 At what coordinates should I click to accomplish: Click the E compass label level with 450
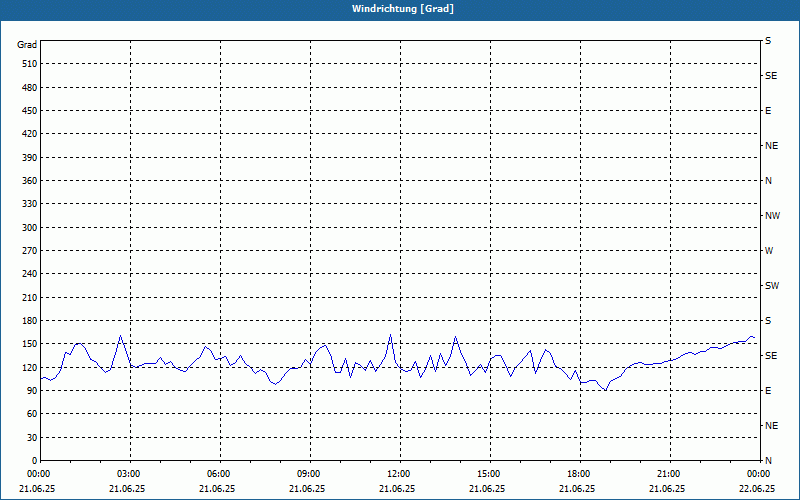(x=768, y=111)
